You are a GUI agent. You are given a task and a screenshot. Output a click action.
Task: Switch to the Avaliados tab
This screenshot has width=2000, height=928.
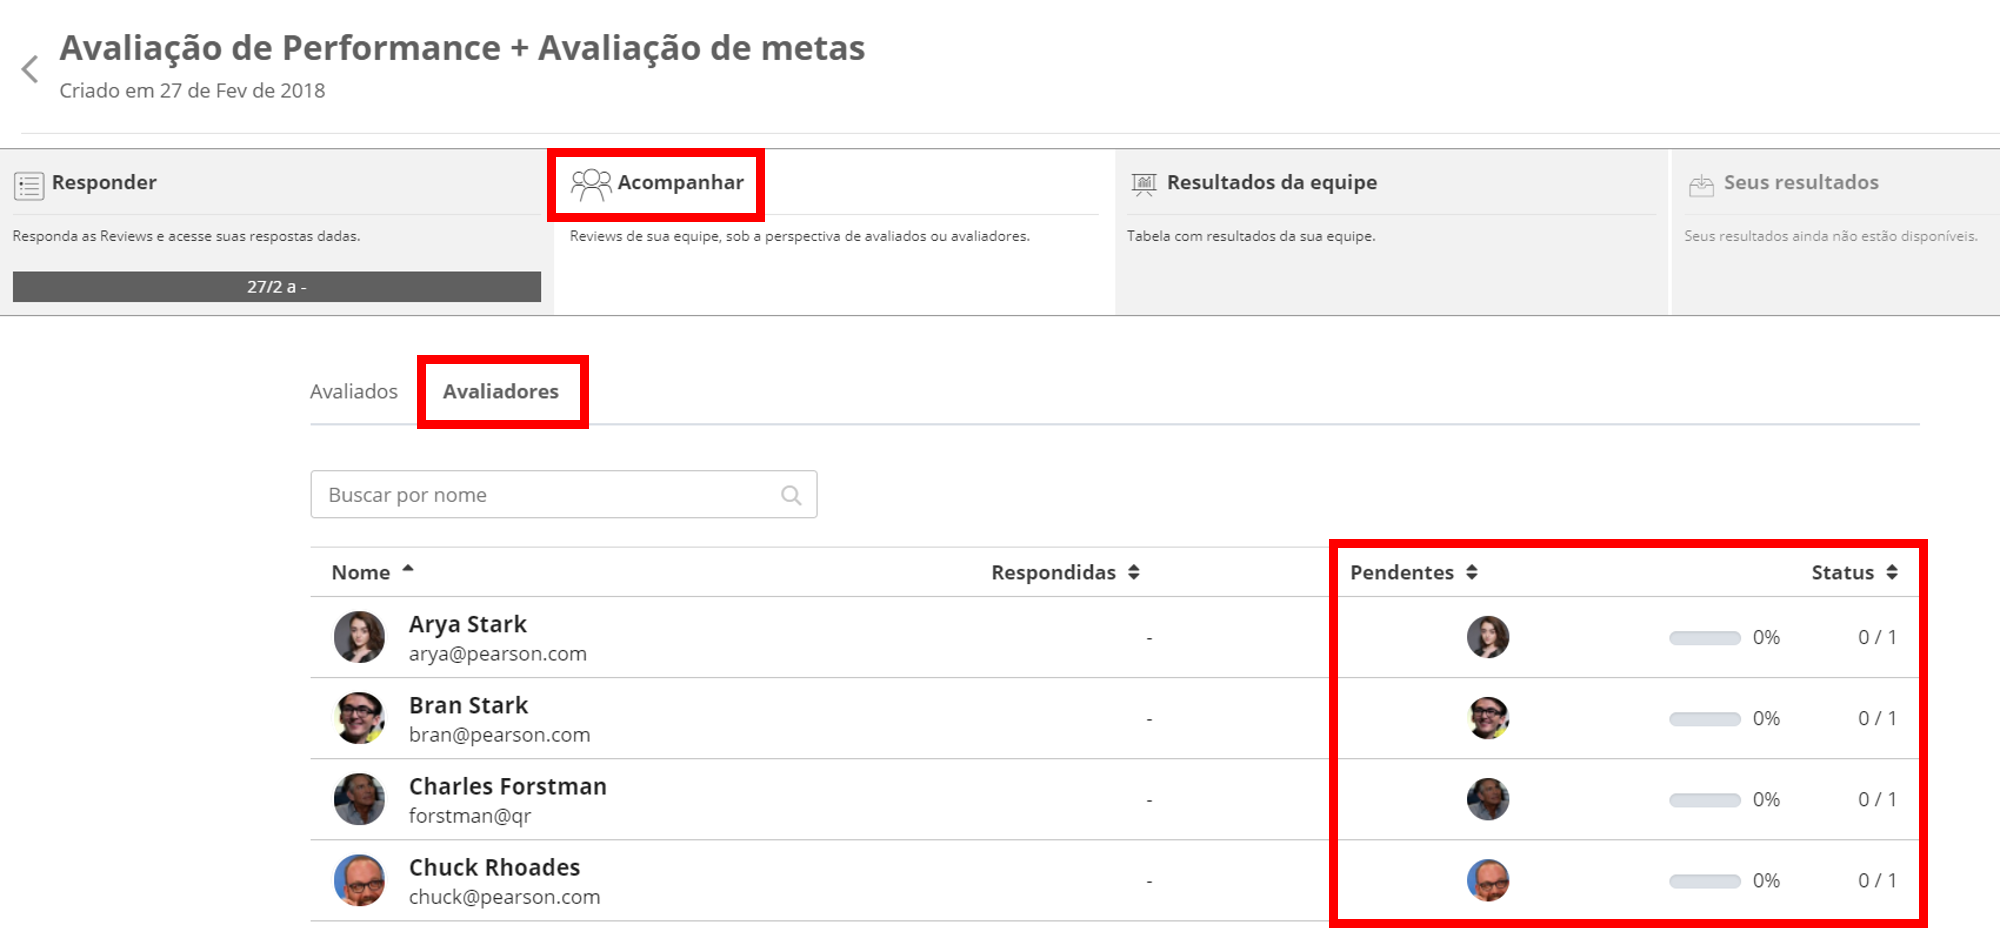(353, 392)
